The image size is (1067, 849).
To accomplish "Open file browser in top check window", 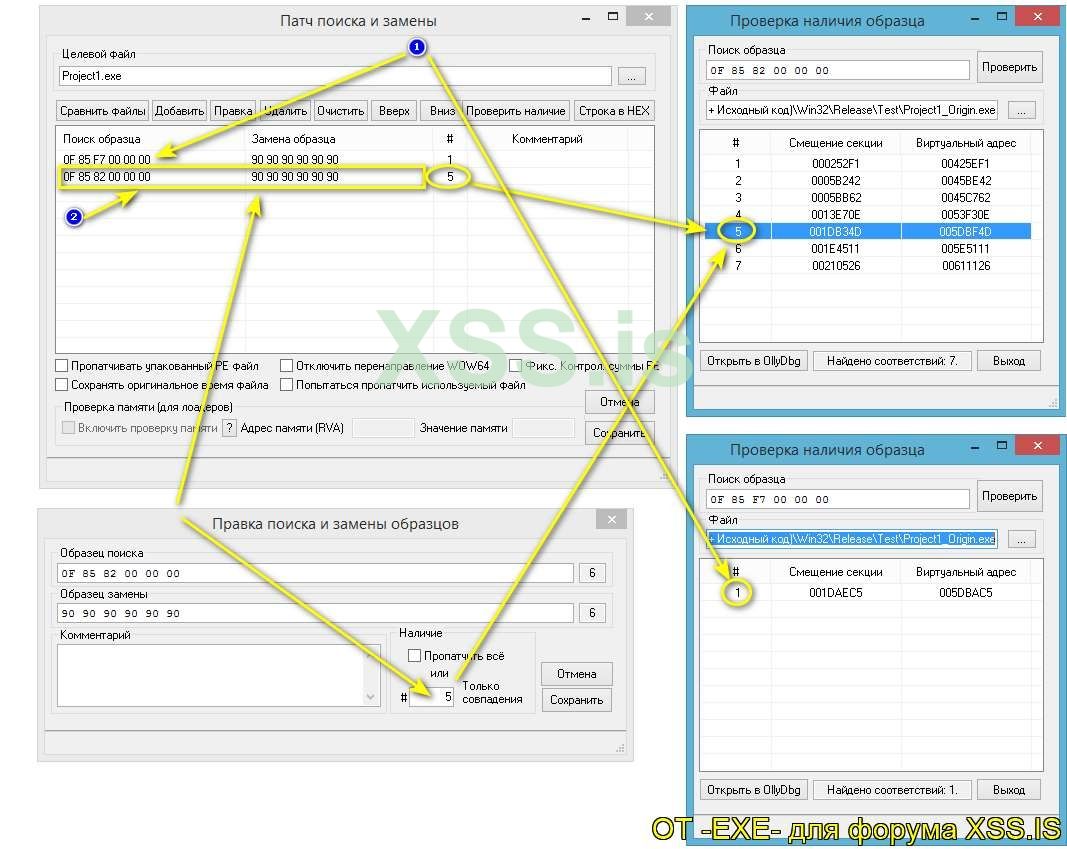I will [1021, 110].
